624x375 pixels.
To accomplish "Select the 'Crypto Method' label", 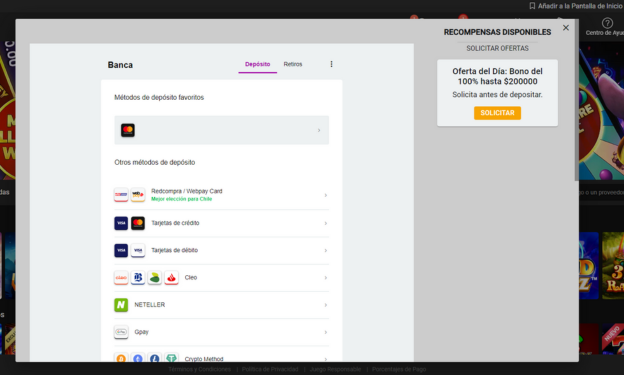I will [204, 359].
